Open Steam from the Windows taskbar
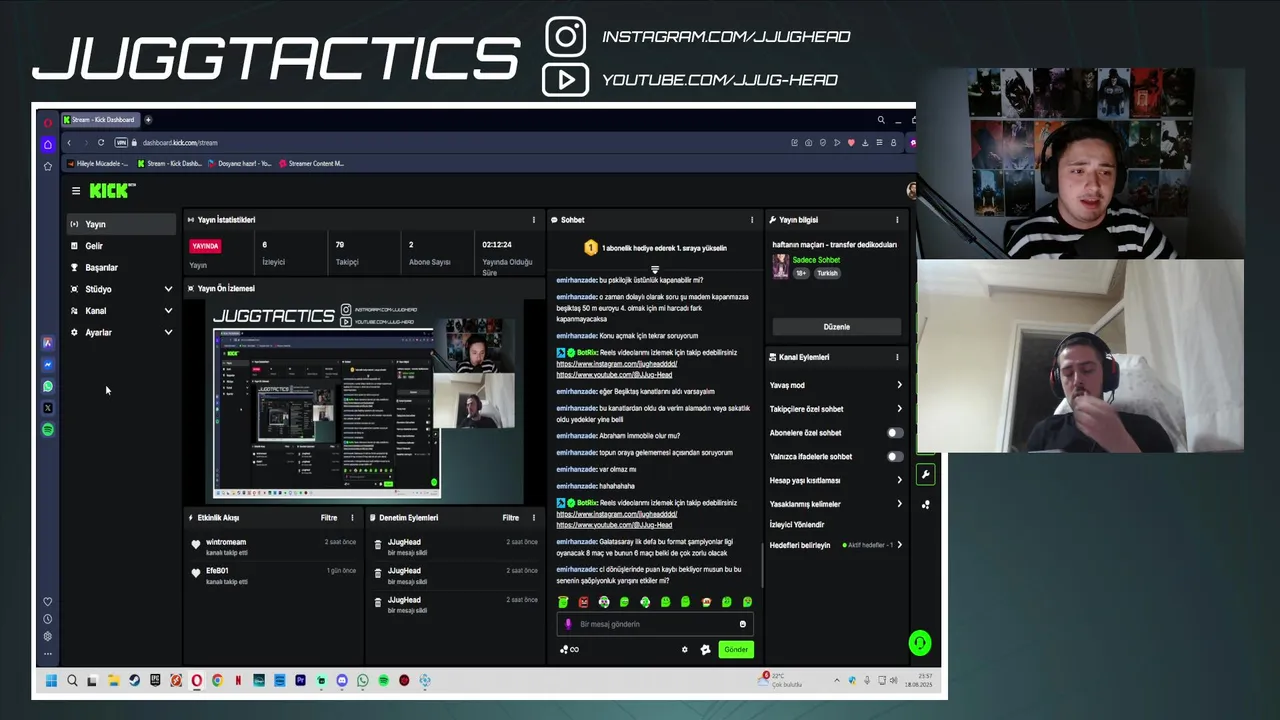The height and width of the screenshot is (720, 1280). coord(134,681)
